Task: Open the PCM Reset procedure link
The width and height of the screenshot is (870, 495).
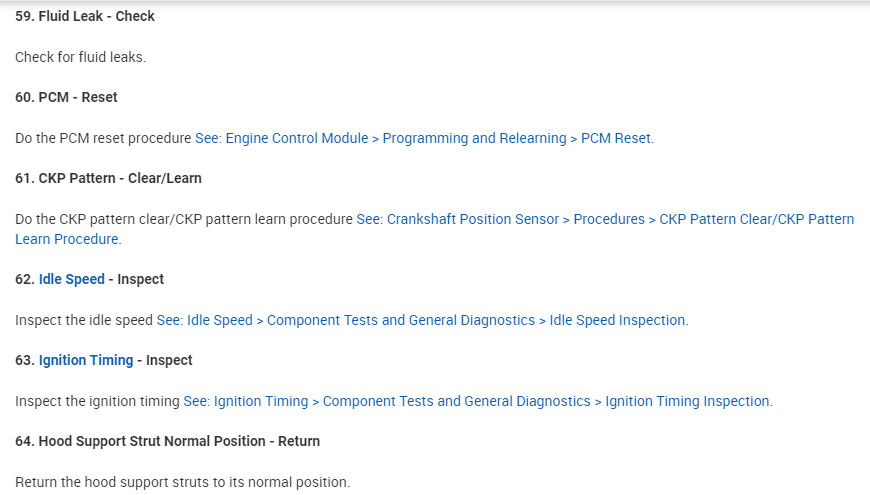Action: point(424,138)
